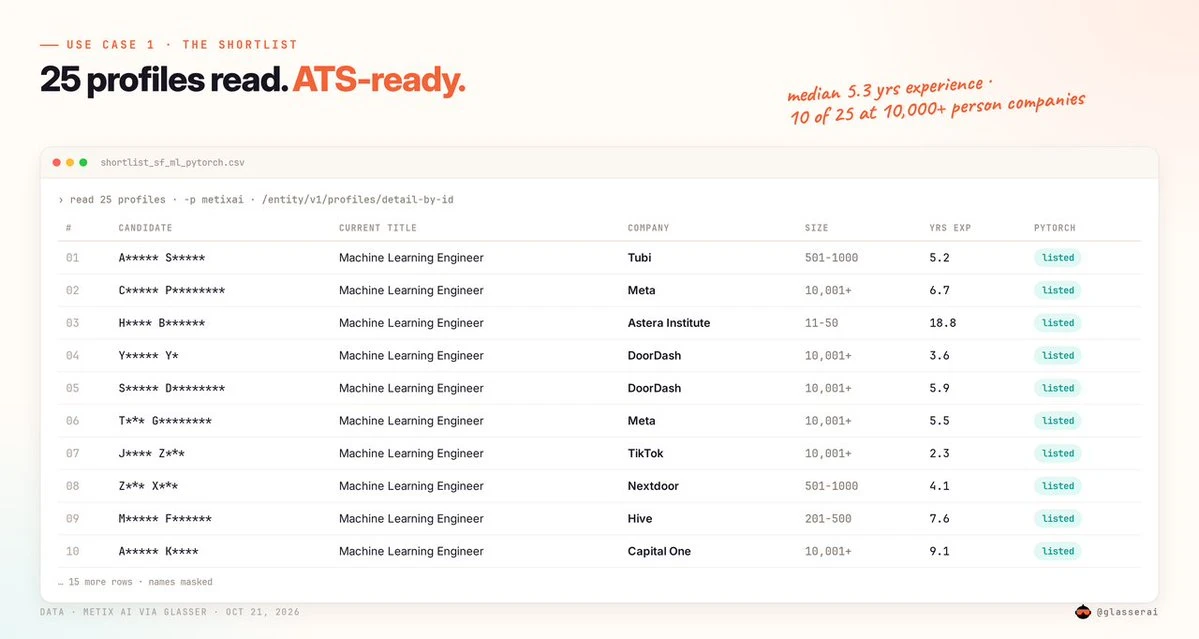
Task: Select candidate C***** P******** in row 02
Action: tap(171, 290)
